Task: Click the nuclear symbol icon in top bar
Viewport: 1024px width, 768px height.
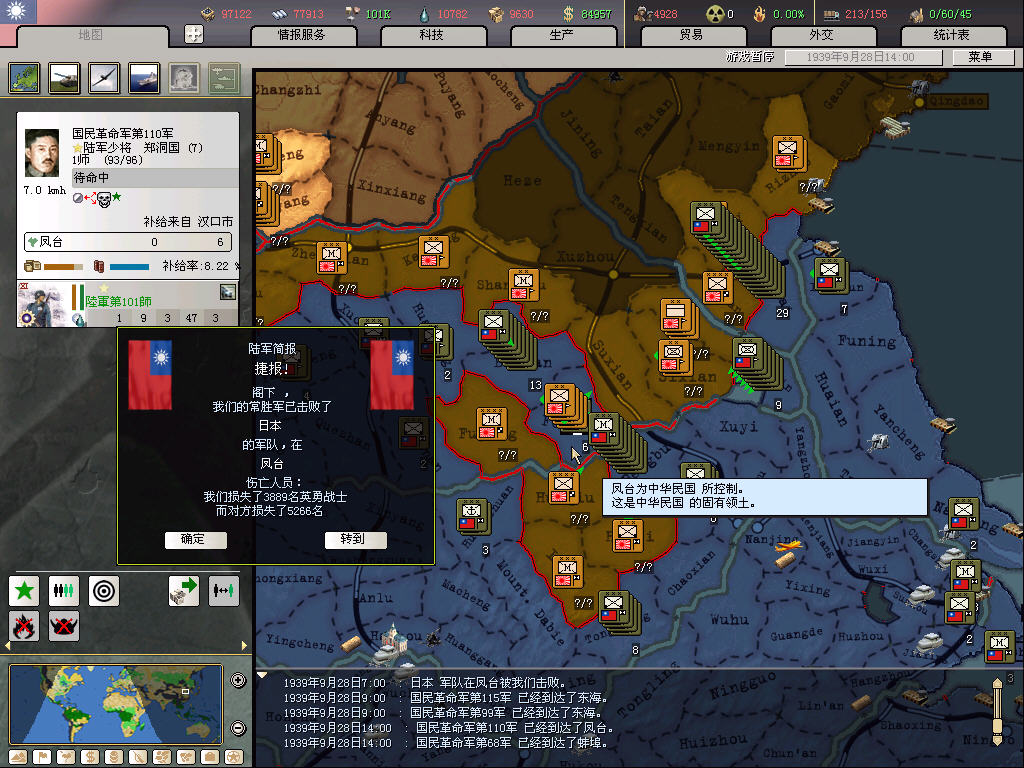Action: pyautogui.click(x=716, y=14)
